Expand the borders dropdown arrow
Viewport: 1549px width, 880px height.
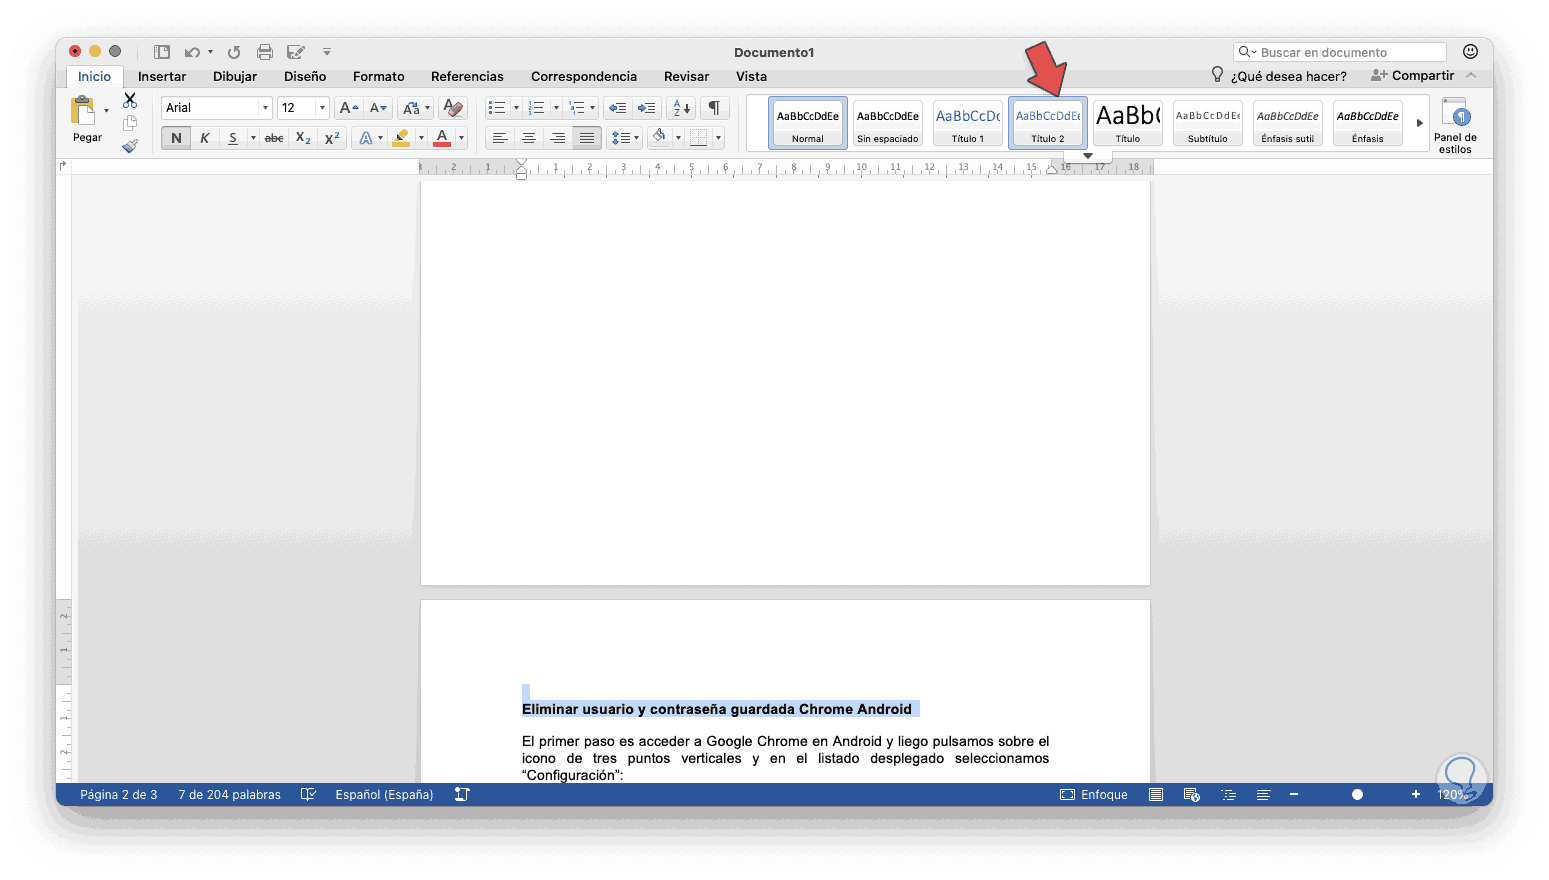718,138
